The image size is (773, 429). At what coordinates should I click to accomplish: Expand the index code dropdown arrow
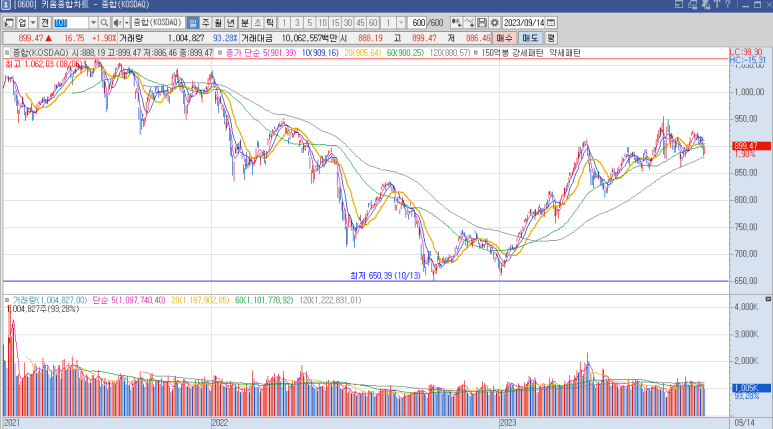click(x=93, y=23)
